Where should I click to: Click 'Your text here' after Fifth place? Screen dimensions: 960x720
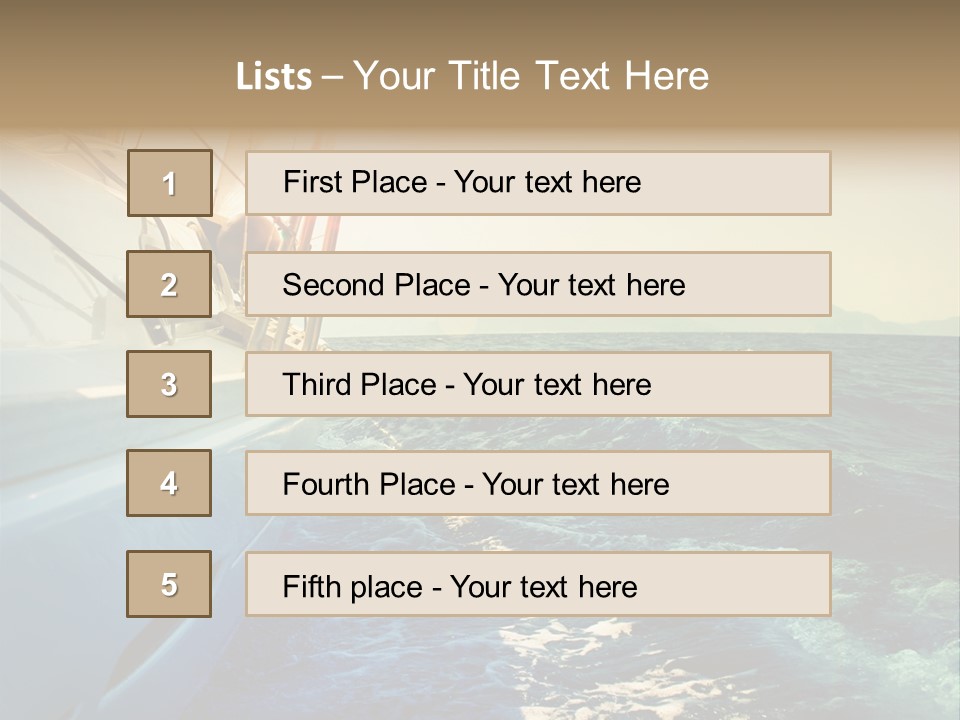(x=543, y=586)
